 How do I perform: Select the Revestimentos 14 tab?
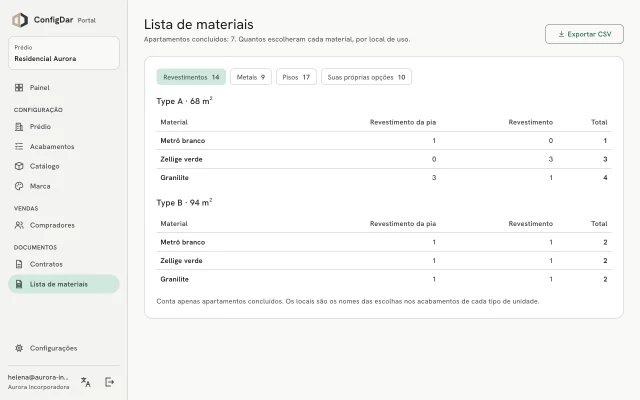(191, 77)
